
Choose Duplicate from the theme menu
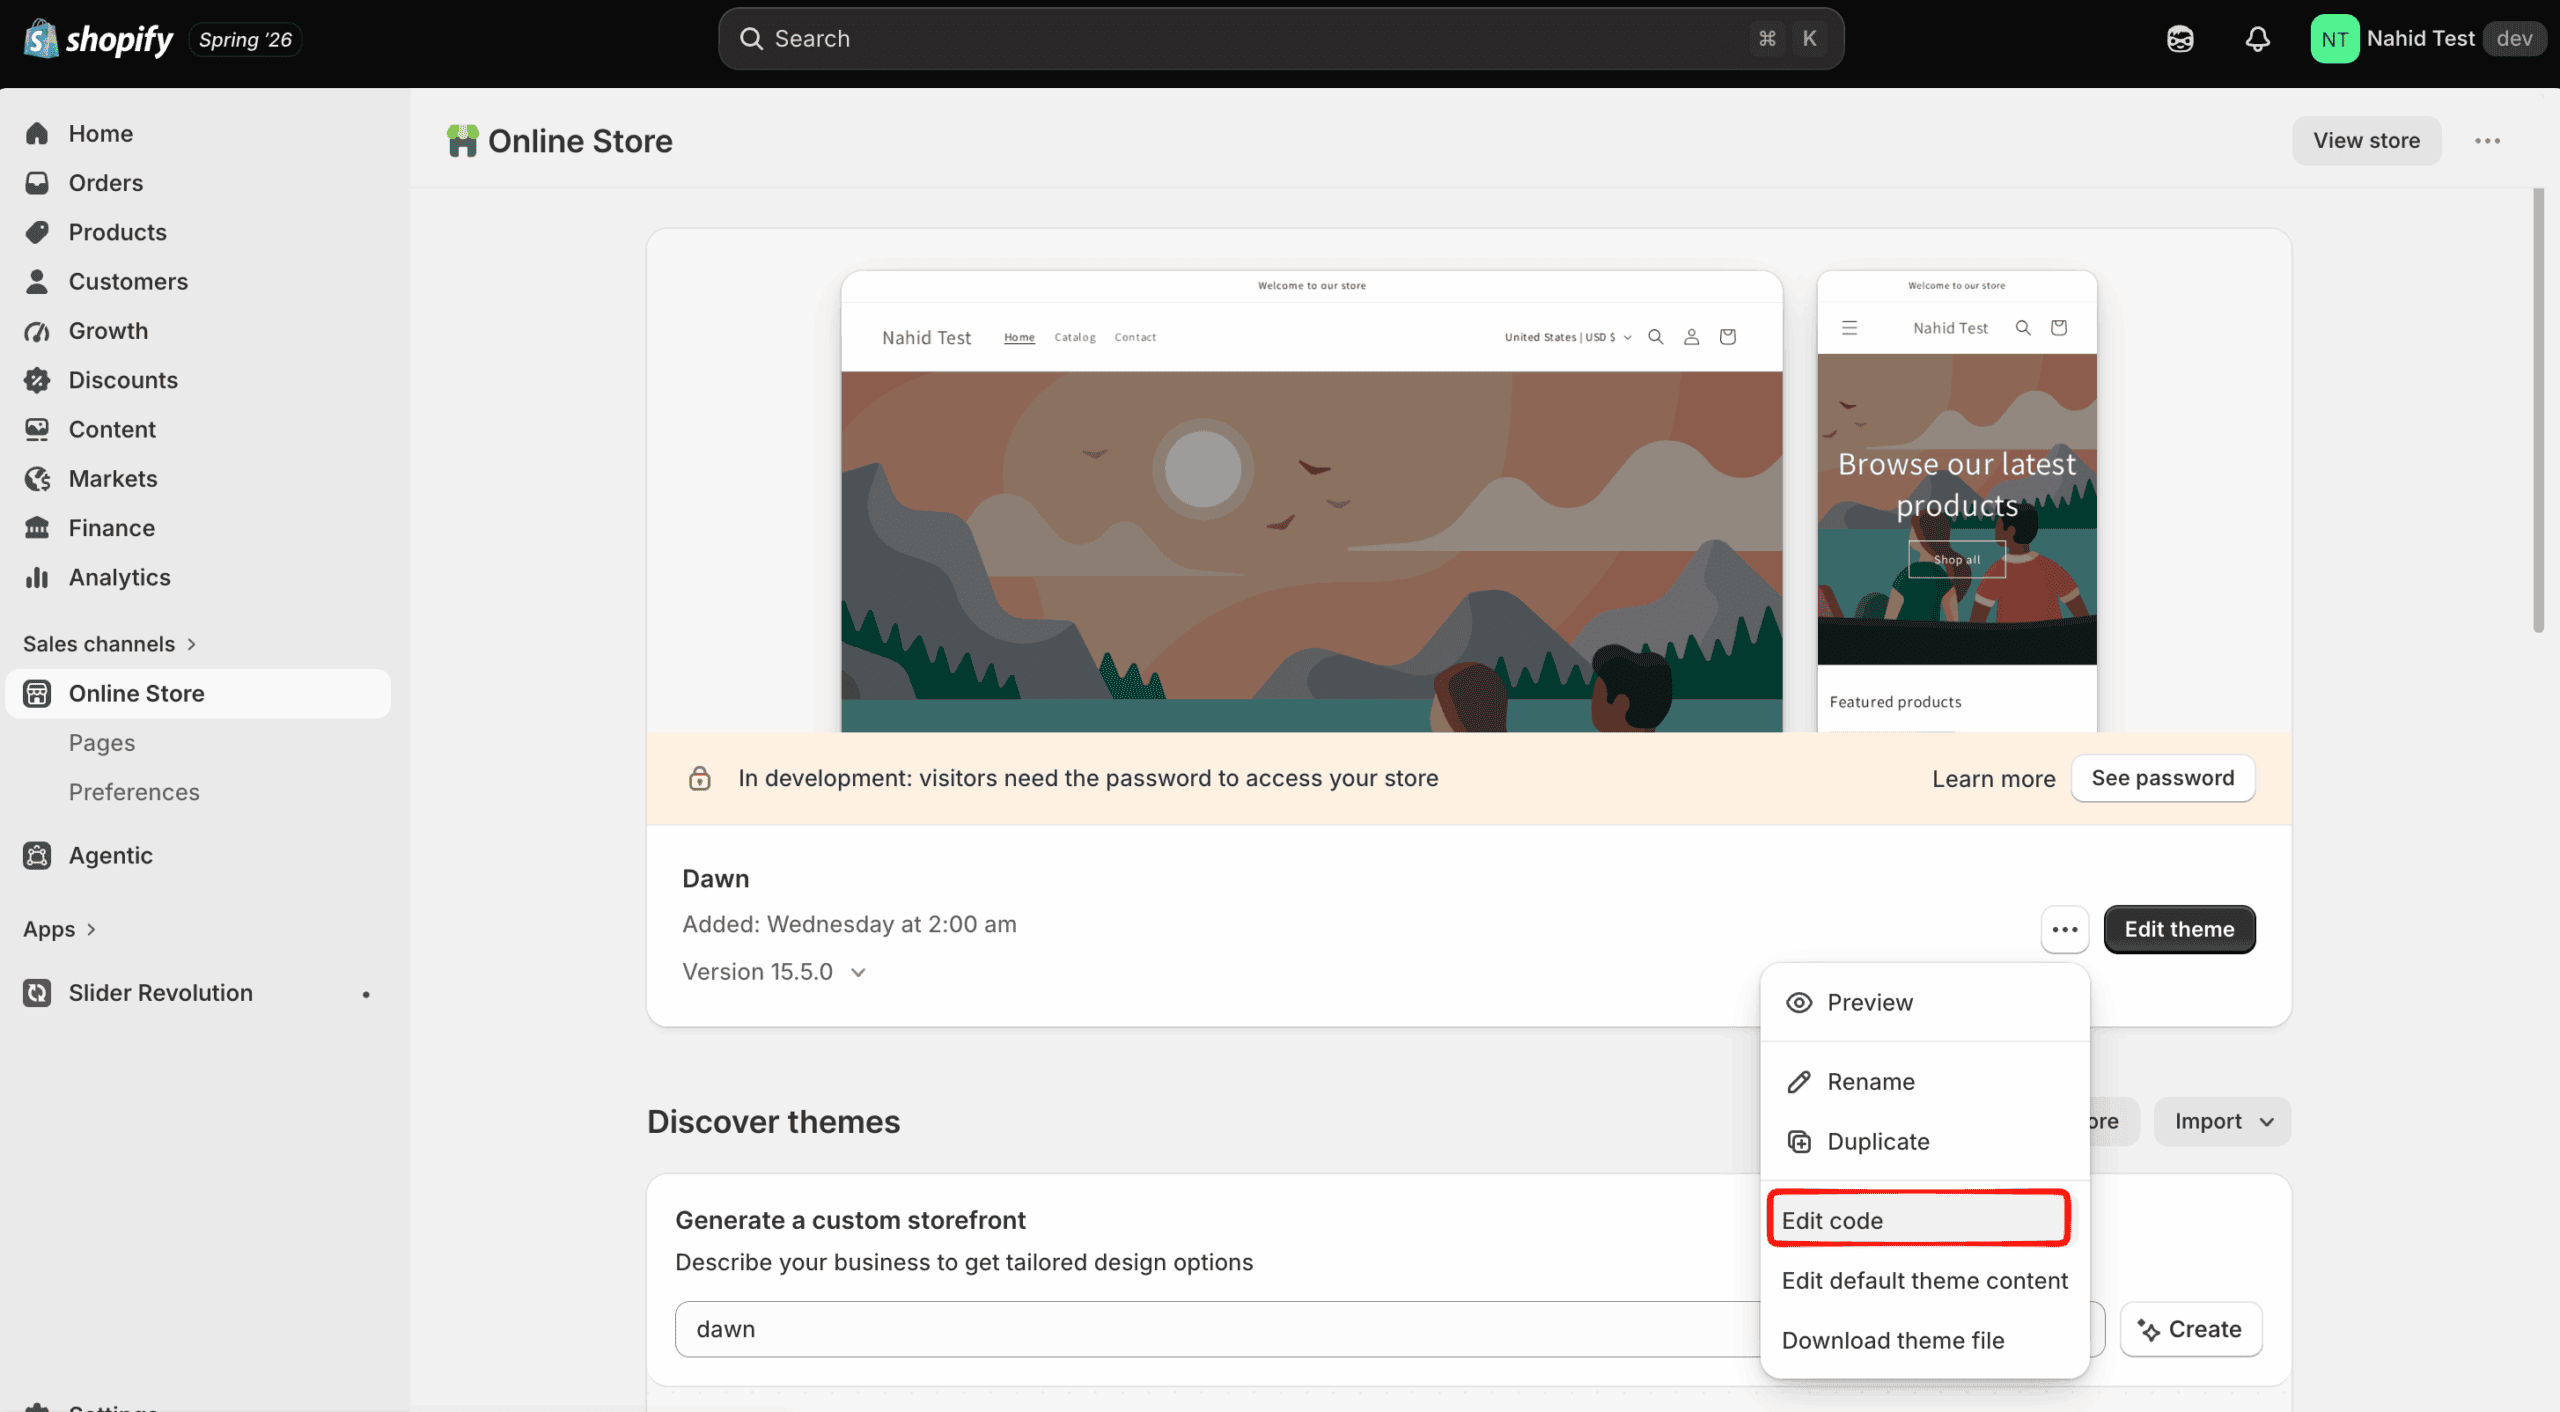click(1924, 1142)
